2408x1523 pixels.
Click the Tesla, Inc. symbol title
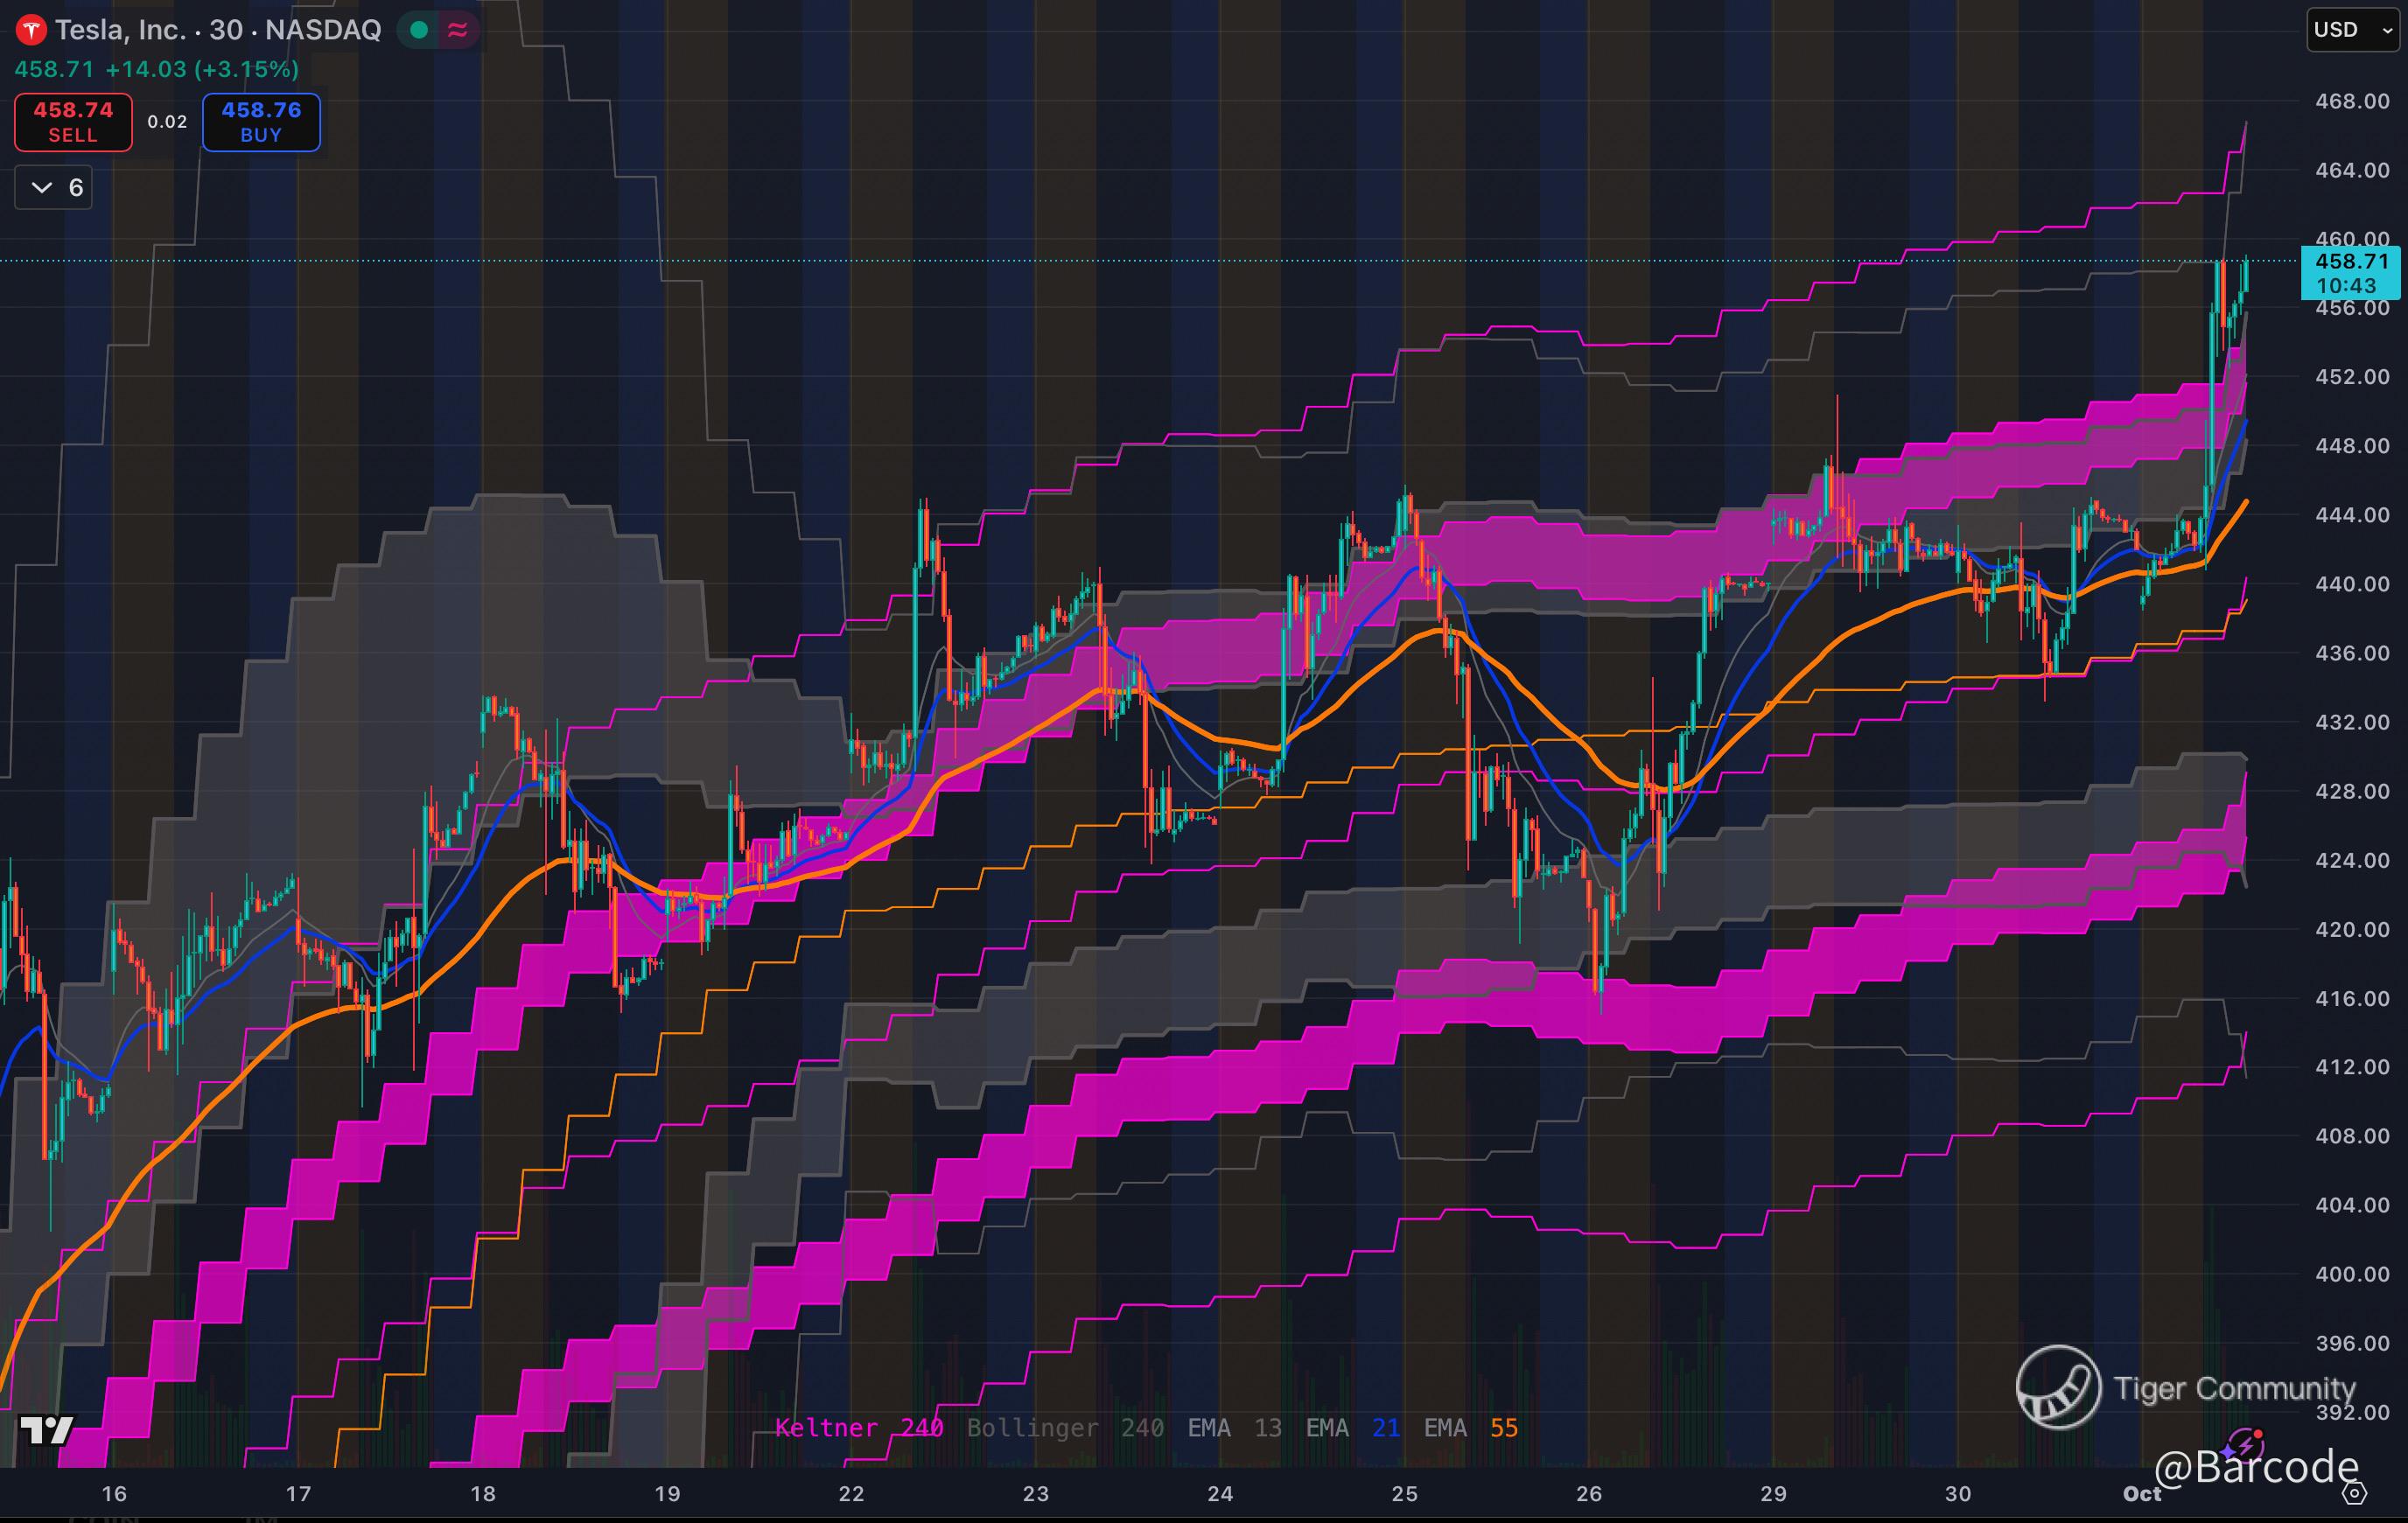pos(120,30)
